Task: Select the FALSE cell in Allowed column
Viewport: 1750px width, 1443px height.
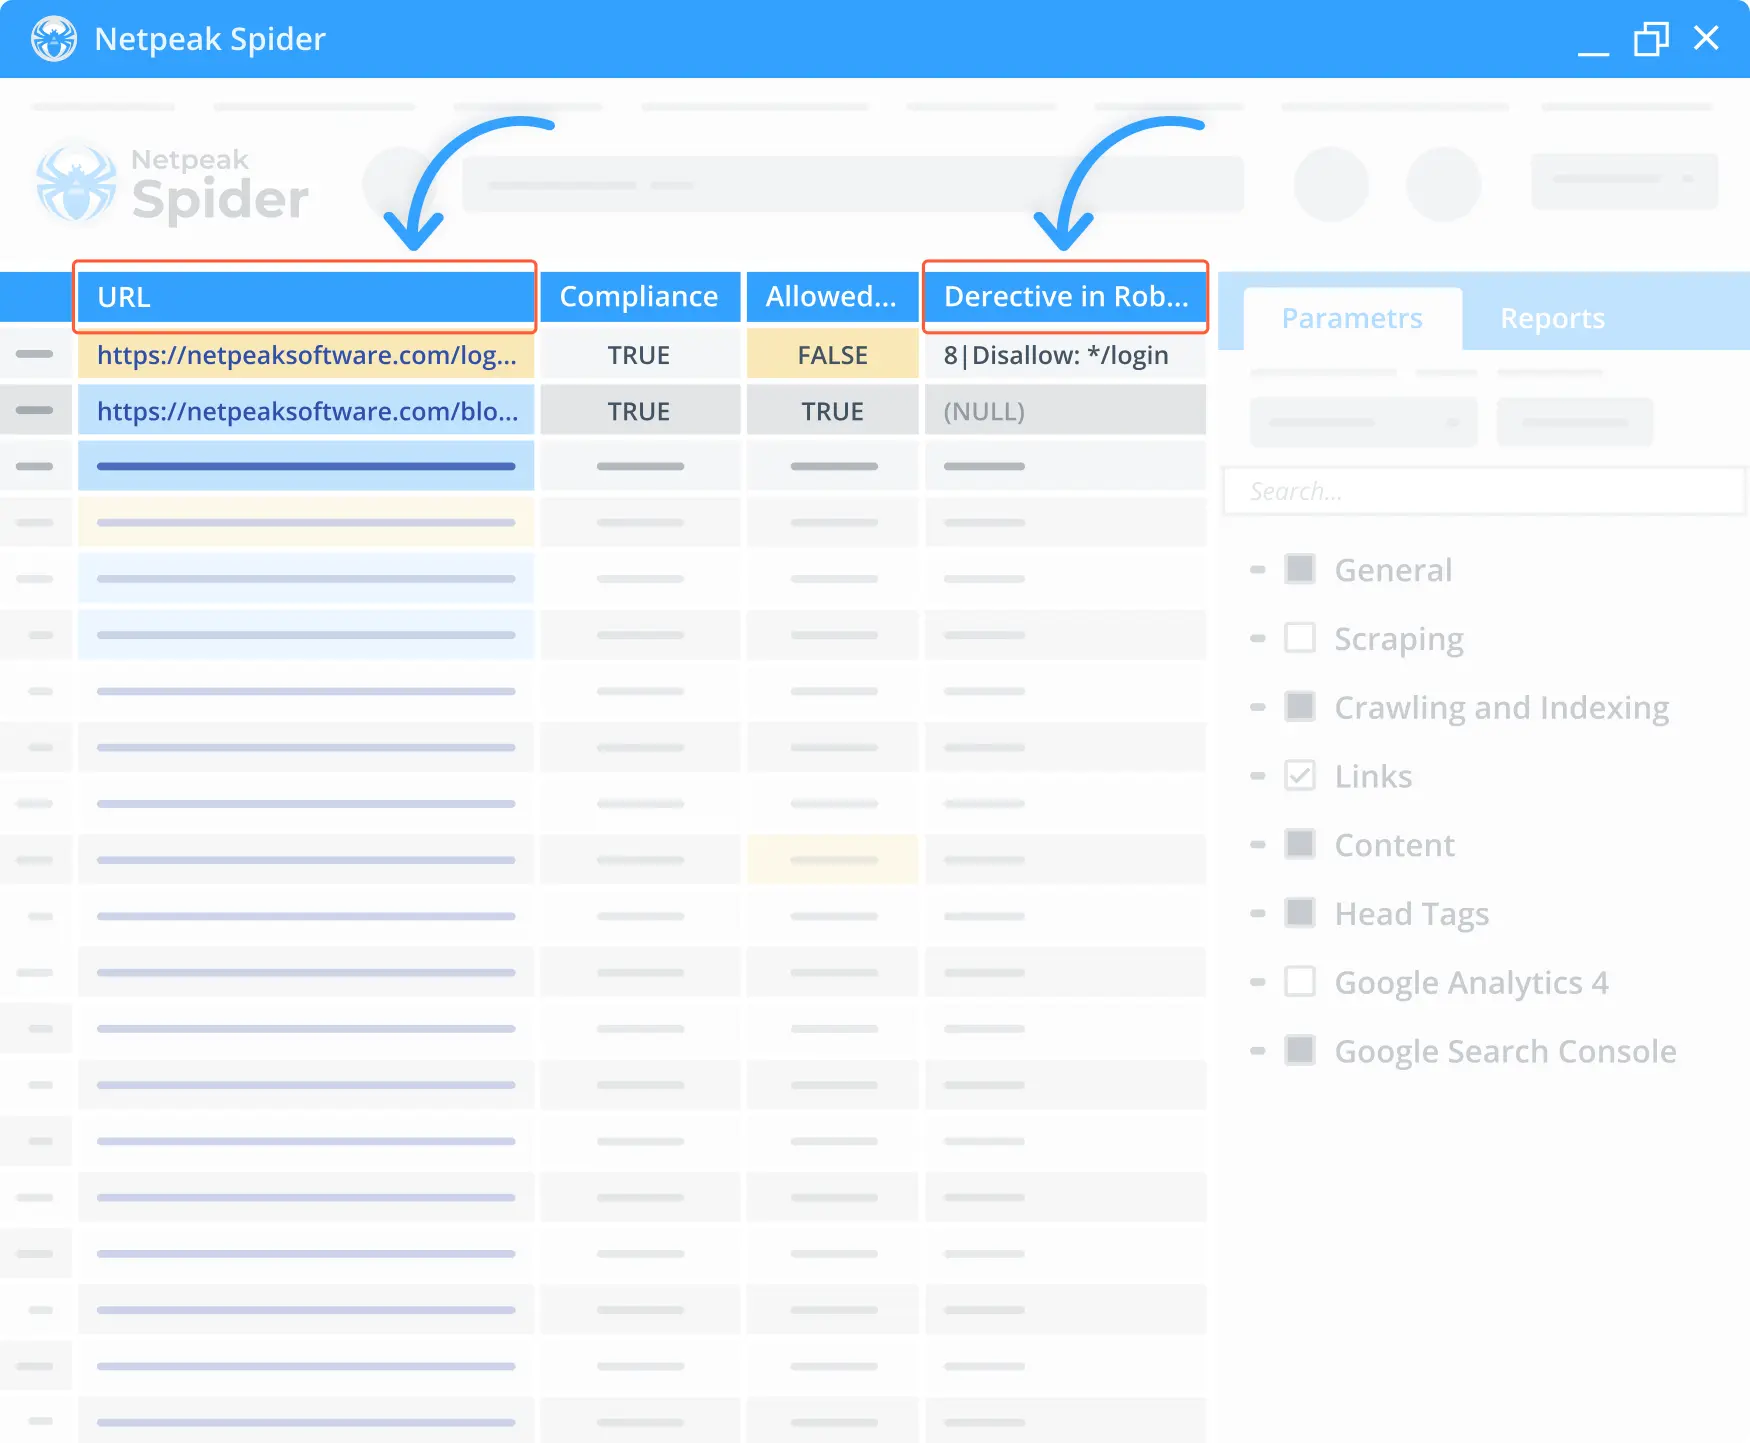Action: [x=832, y=355]
